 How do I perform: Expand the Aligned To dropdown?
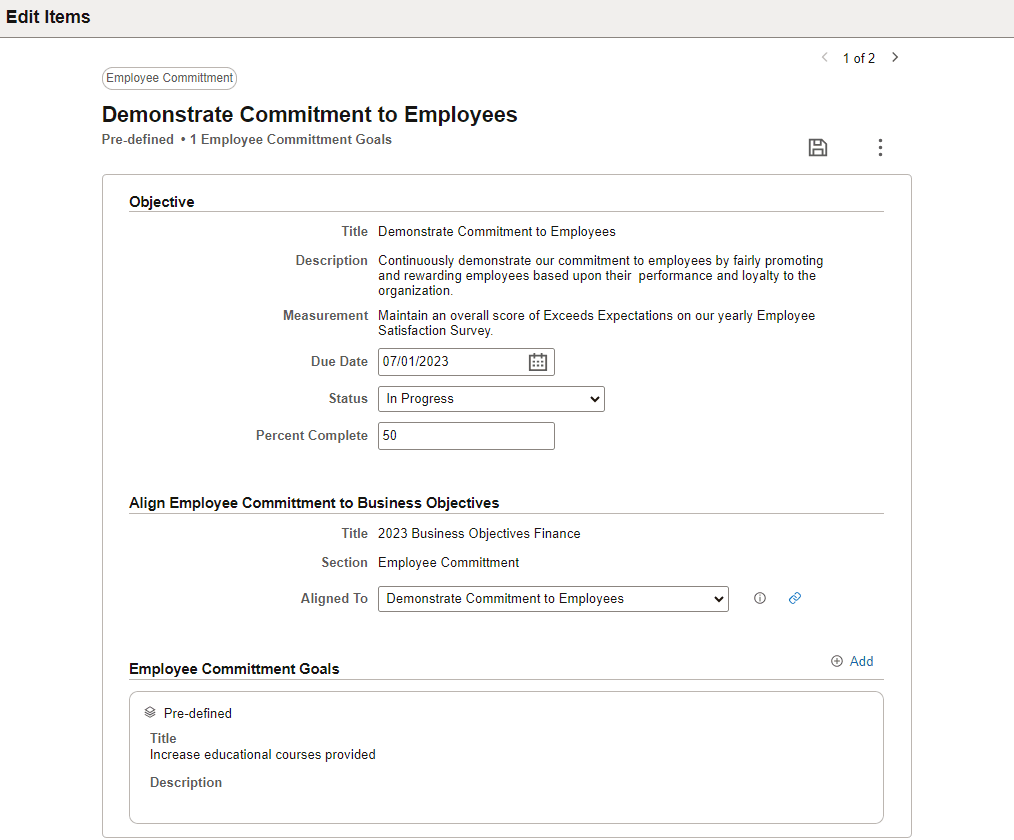pos(554,599)
